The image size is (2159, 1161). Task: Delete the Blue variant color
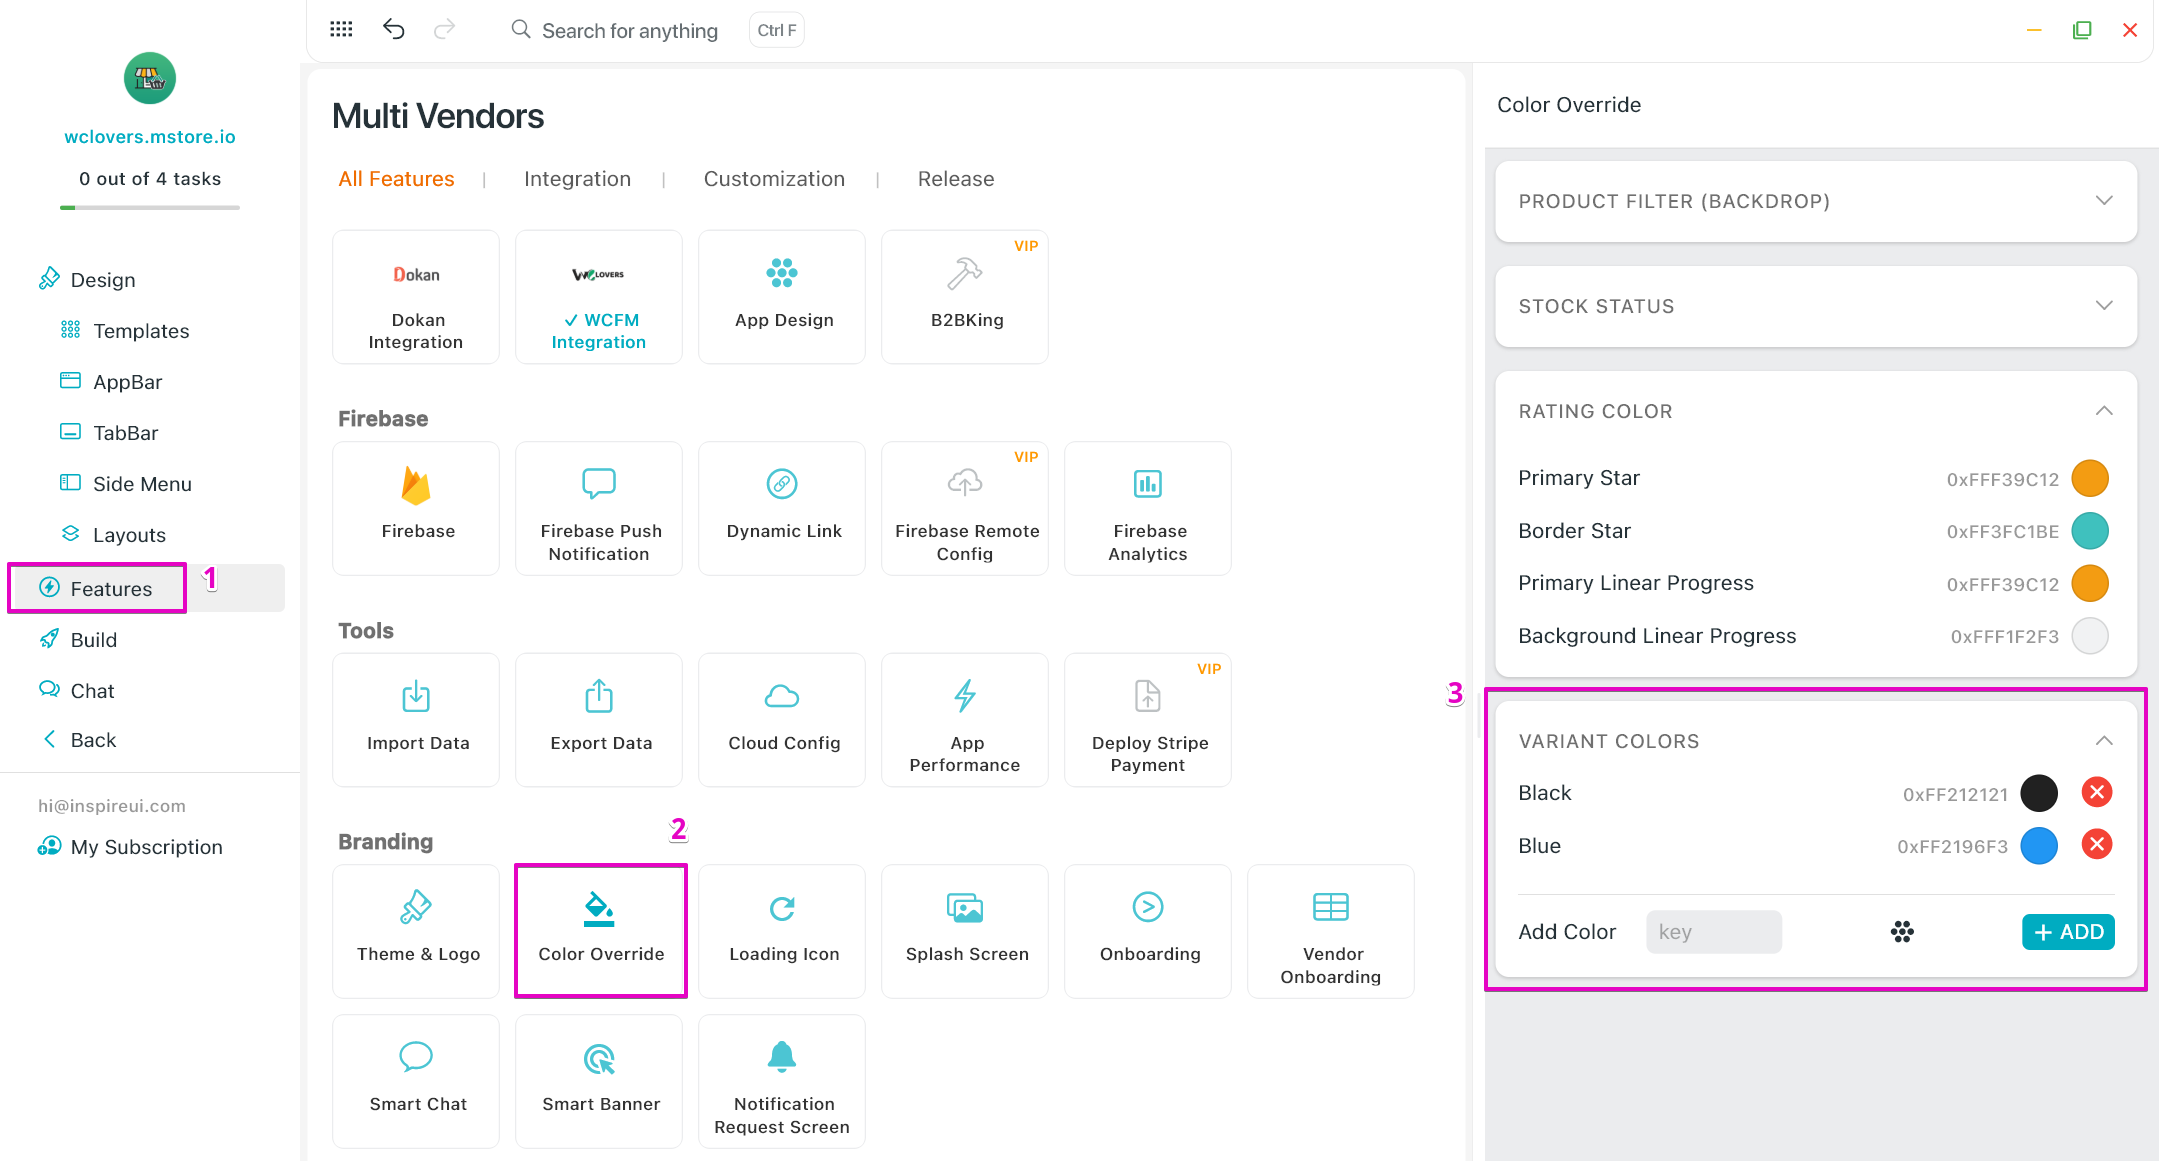click(2096, 845)
